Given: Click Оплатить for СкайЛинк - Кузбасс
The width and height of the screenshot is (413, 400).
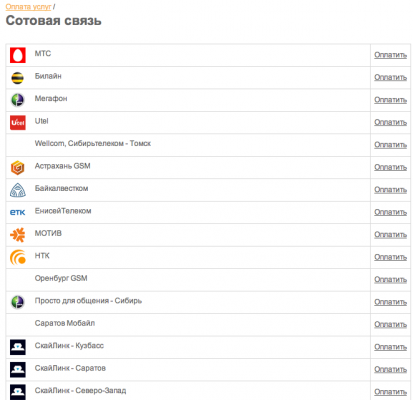Looking at the screenshot, I should tap(390, 347).
